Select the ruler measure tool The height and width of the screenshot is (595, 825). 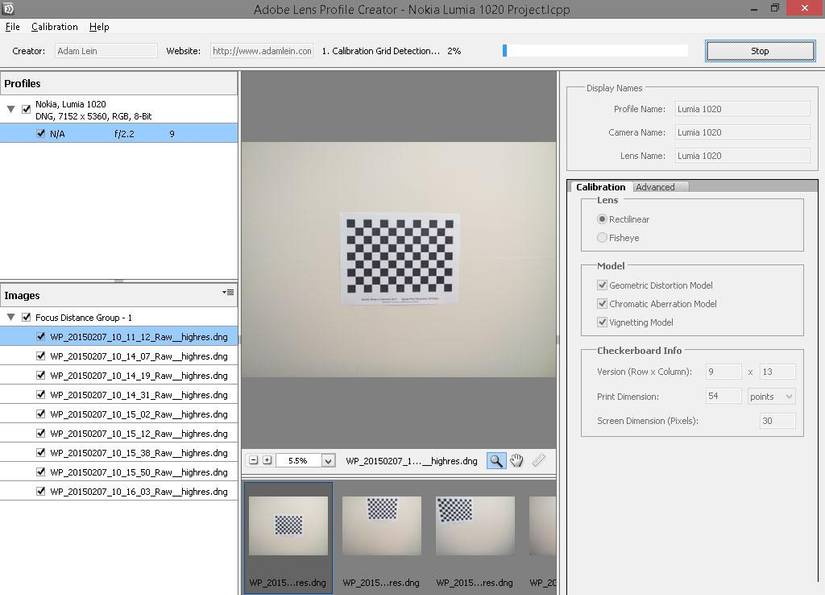tap(539, 460)
